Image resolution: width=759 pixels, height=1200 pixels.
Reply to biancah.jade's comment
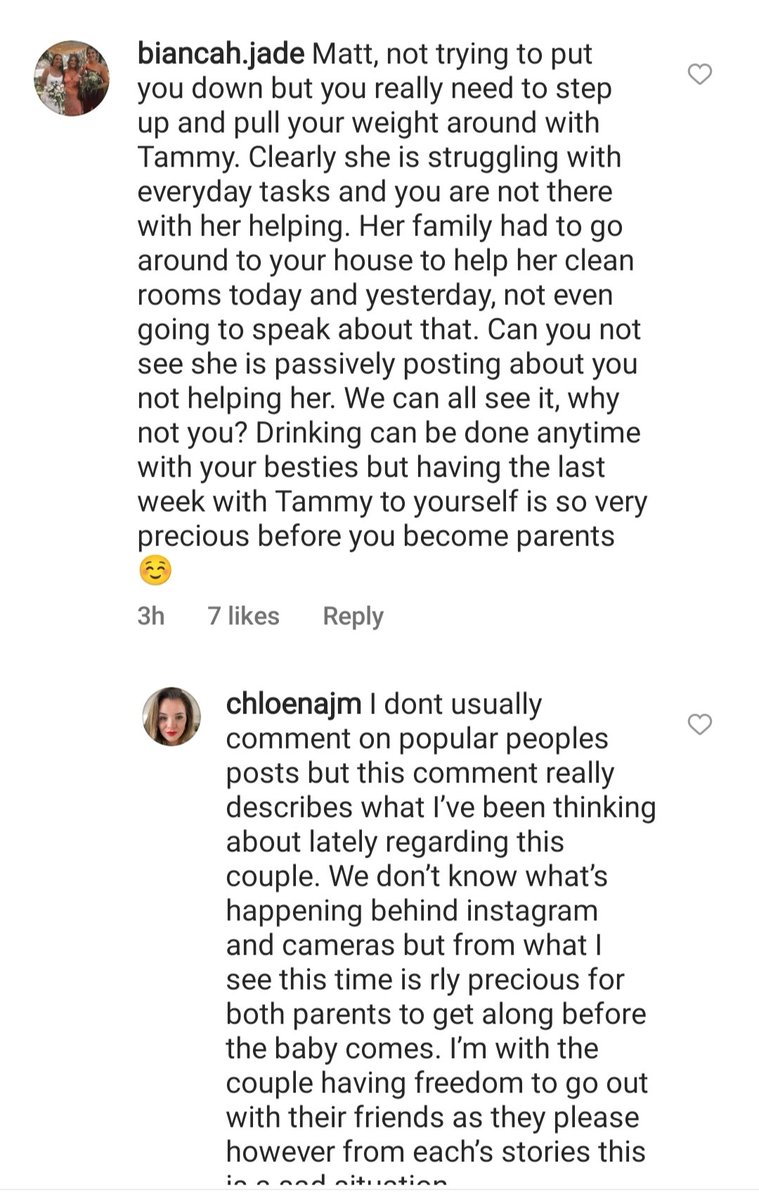tap(353, 616)
